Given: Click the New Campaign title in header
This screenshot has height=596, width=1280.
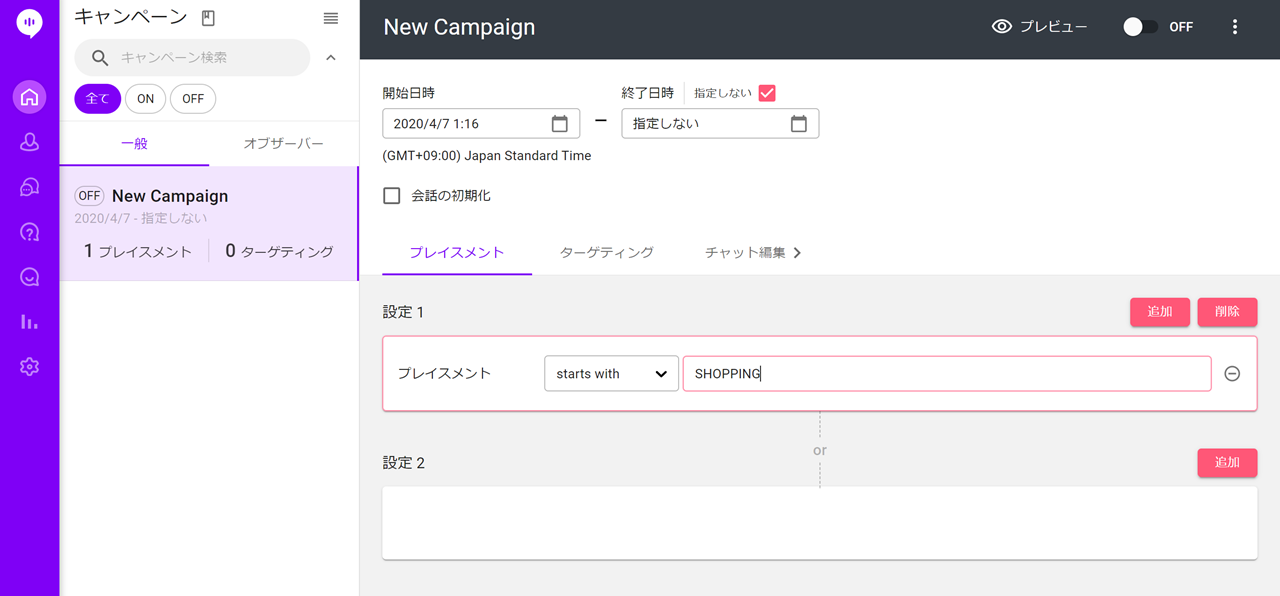Looking at the screenshot, I should pos(459,27).
